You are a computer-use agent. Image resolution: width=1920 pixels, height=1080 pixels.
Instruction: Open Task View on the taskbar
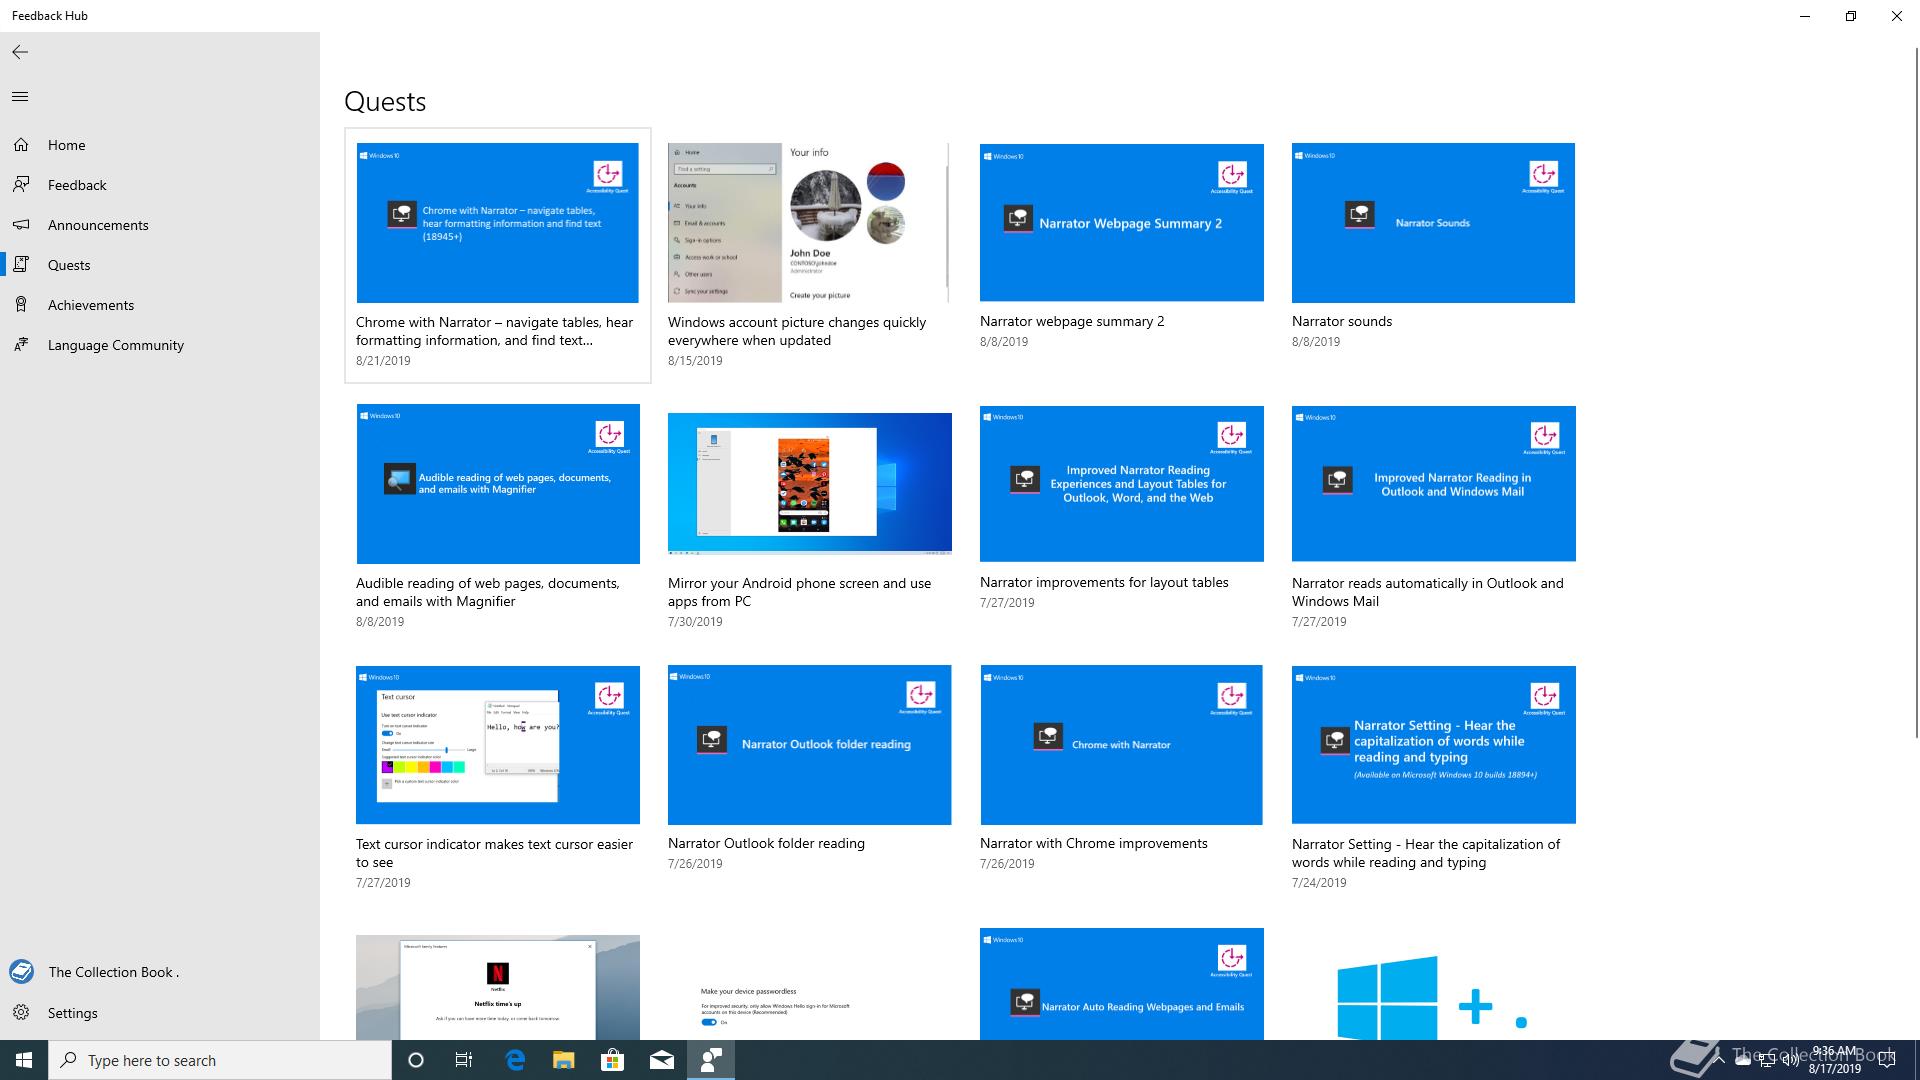pos(464,1060)
